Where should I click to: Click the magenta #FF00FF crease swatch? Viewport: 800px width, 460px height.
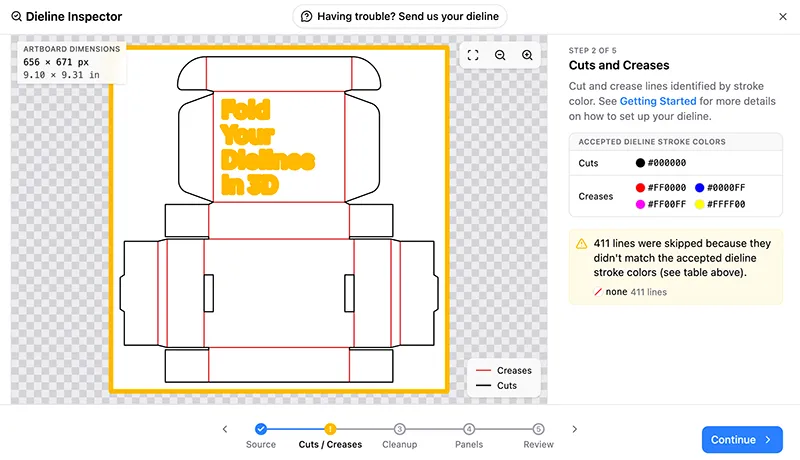(x=640, y=204)
